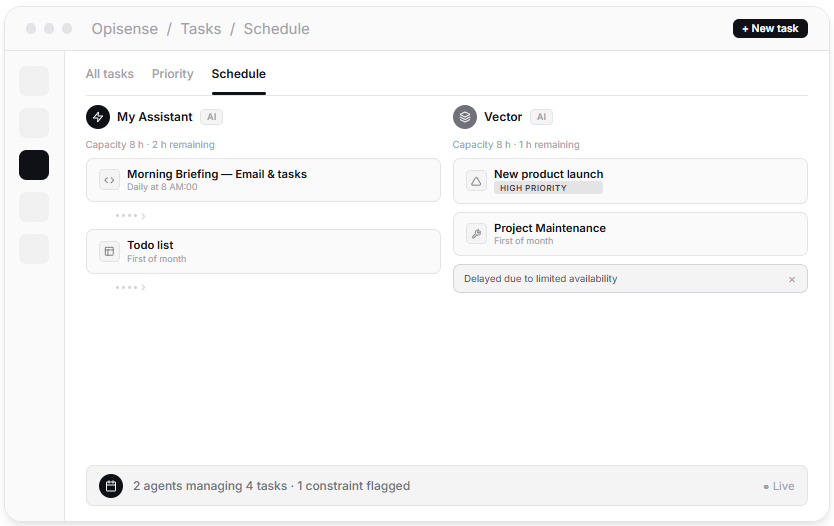
Task: Select the active black sidebar item
Action: 34,165
